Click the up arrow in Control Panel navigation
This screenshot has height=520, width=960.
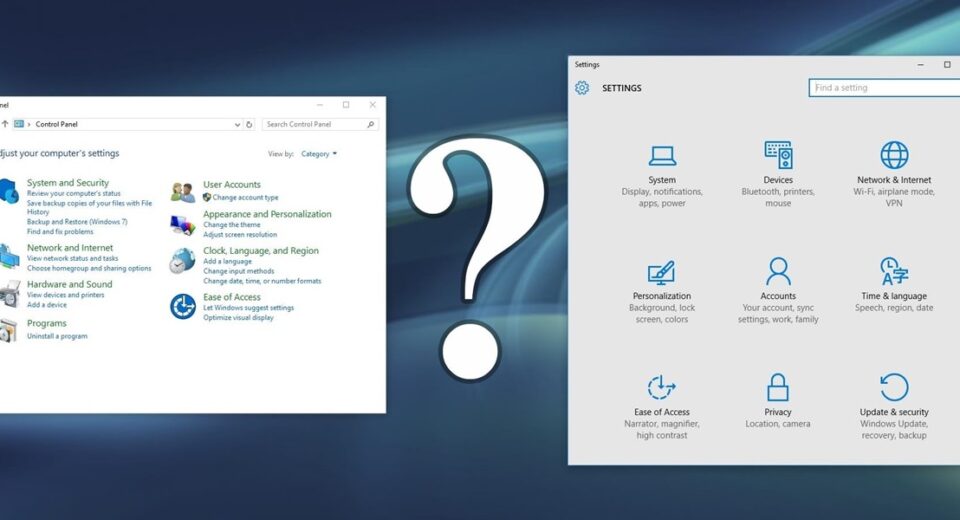point(5,124)
